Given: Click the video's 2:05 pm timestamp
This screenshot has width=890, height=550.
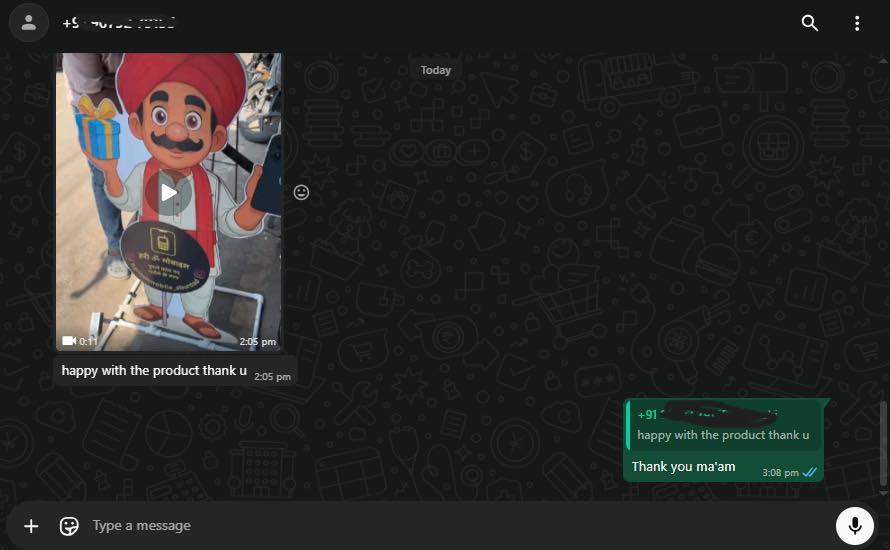Looking at the screenshot, I should tap(257, 342).
